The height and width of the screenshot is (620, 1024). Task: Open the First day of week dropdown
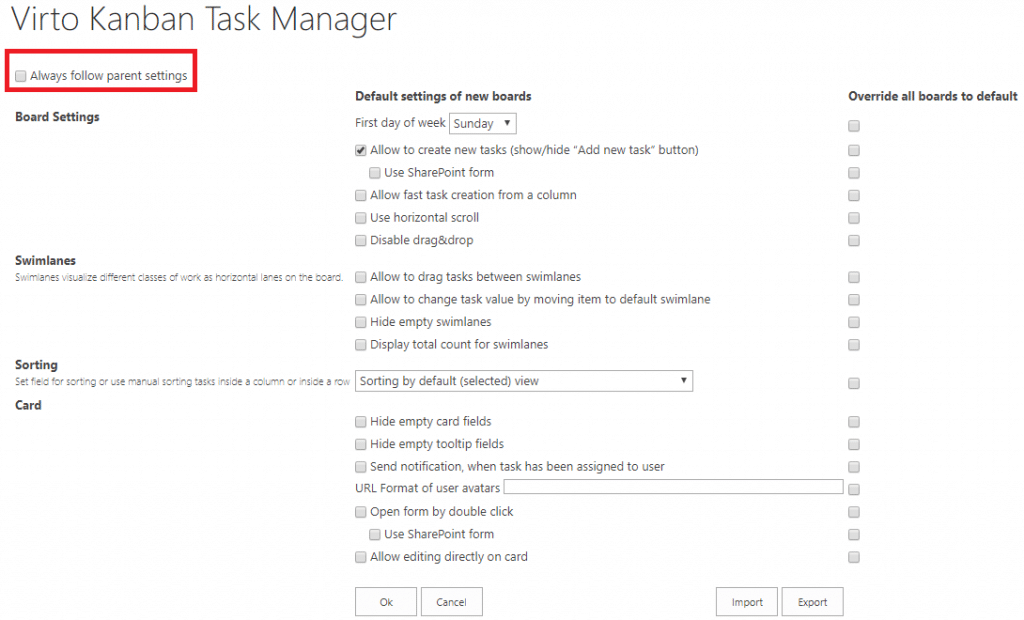click(483, 123)
